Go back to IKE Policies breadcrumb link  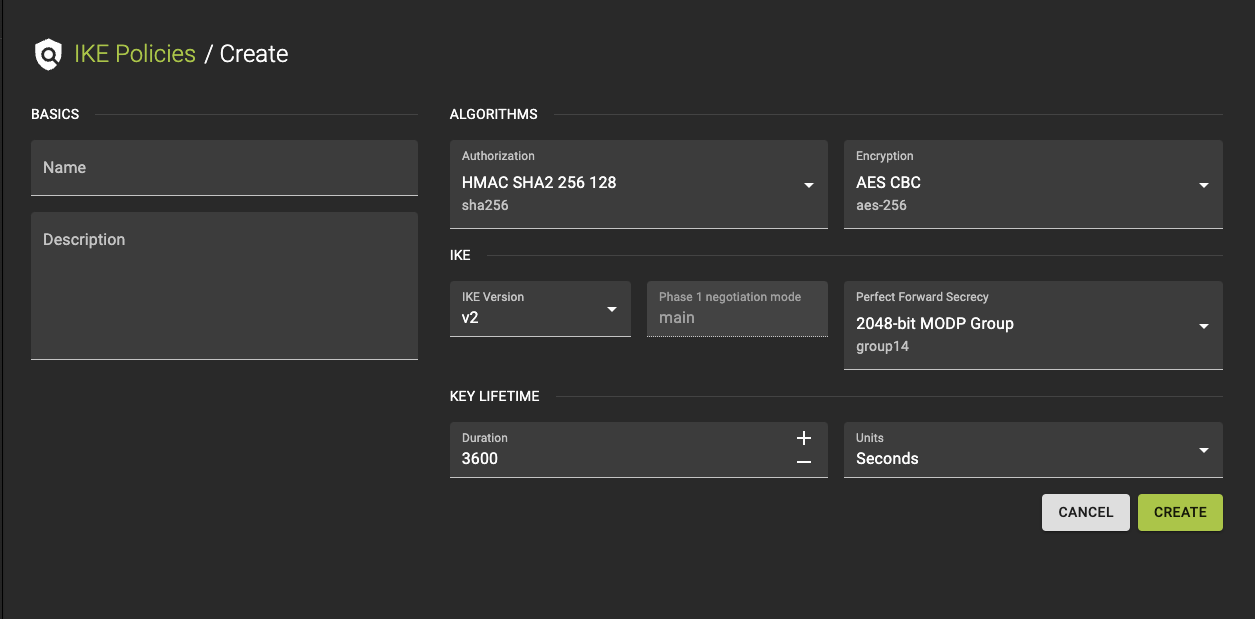click(x=135, y=54)
